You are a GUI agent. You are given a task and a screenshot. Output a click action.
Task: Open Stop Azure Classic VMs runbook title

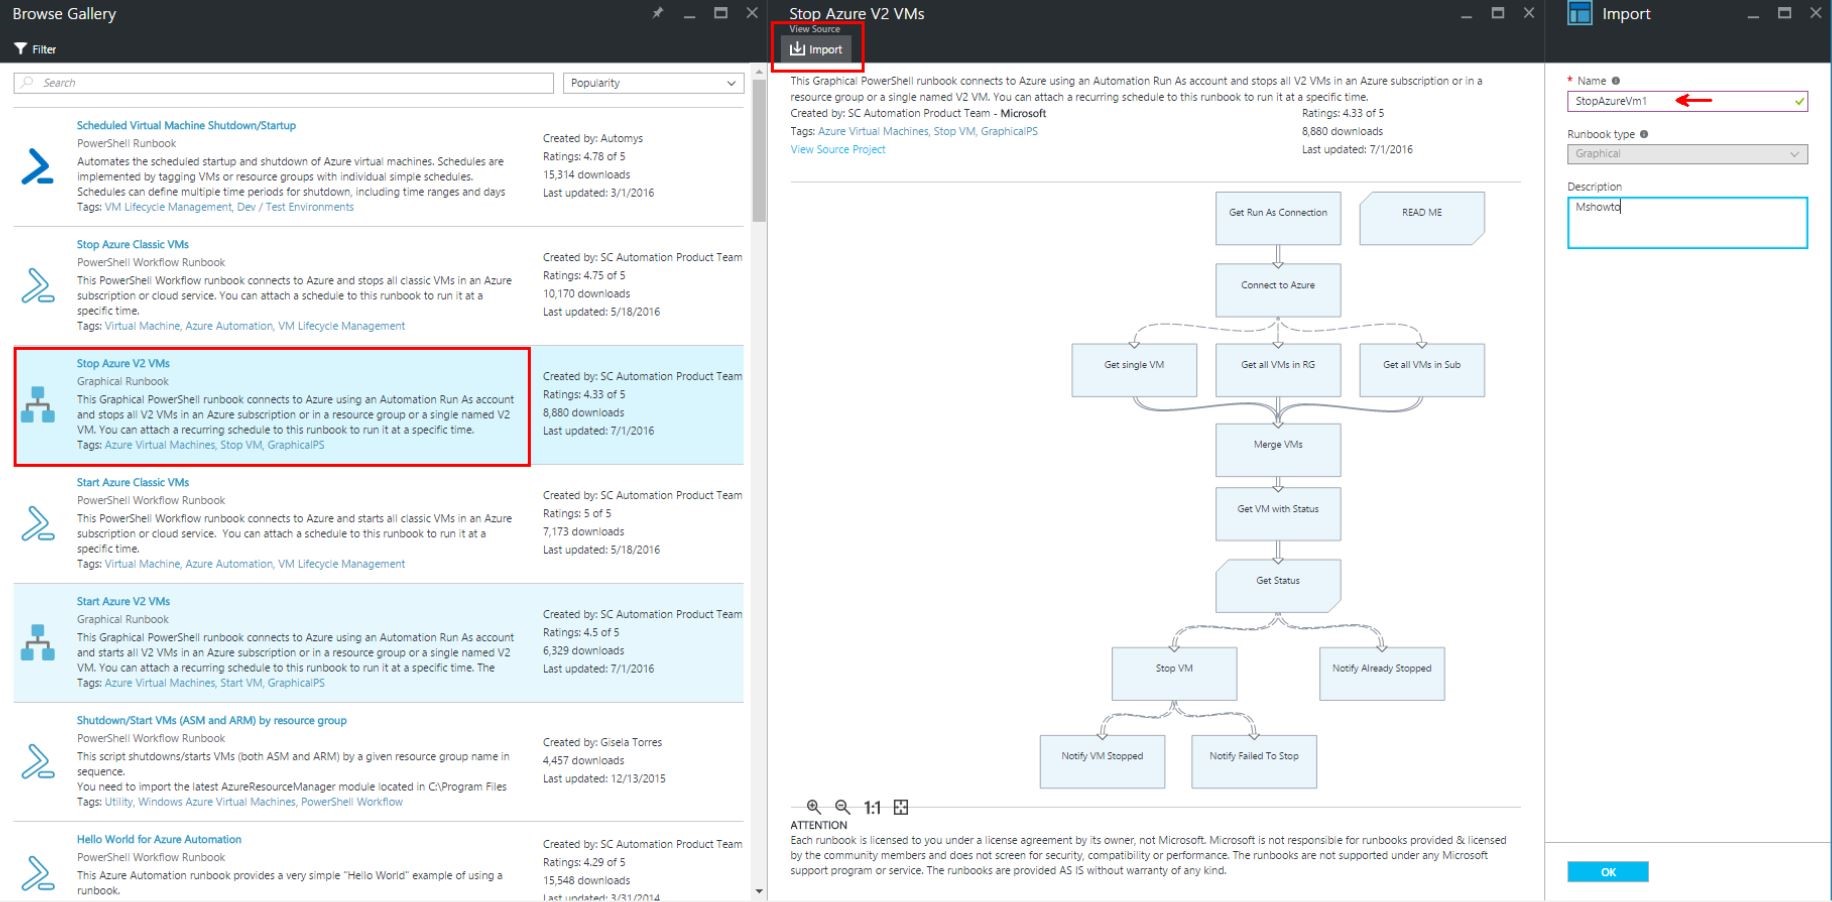(133, 244)
